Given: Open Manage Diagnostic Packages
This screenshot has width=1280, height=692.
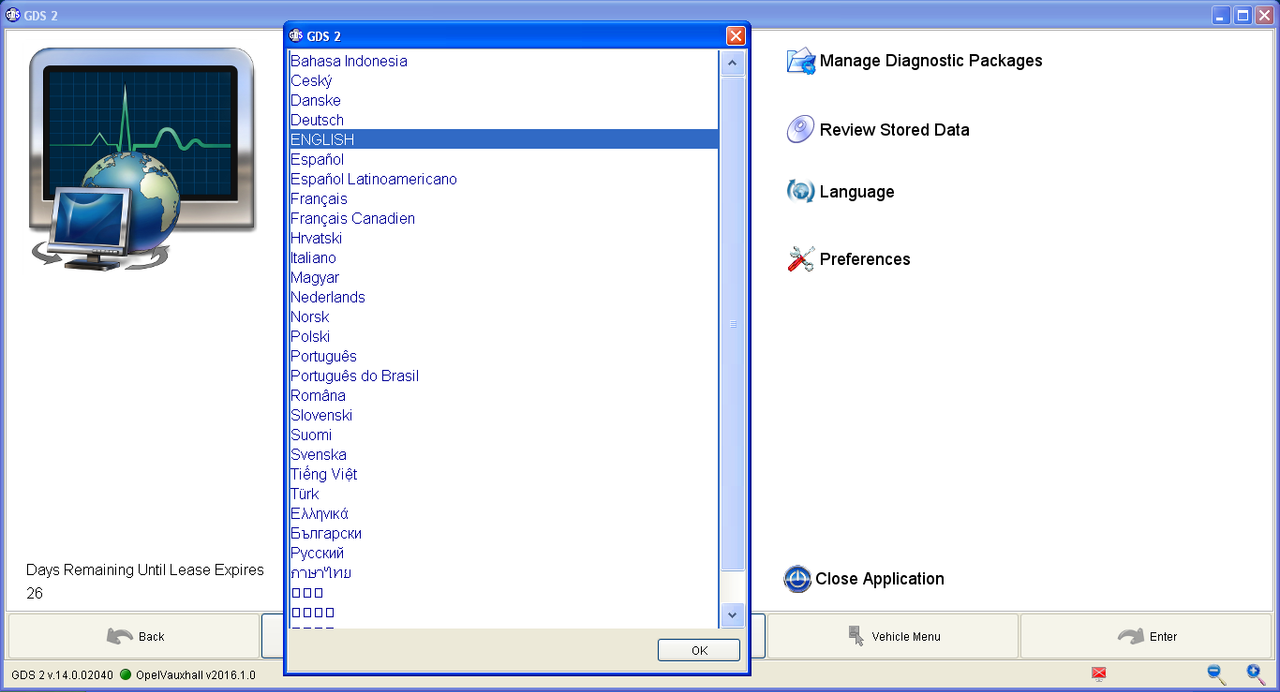Looking at the screenshot, I should pos(931,61).
